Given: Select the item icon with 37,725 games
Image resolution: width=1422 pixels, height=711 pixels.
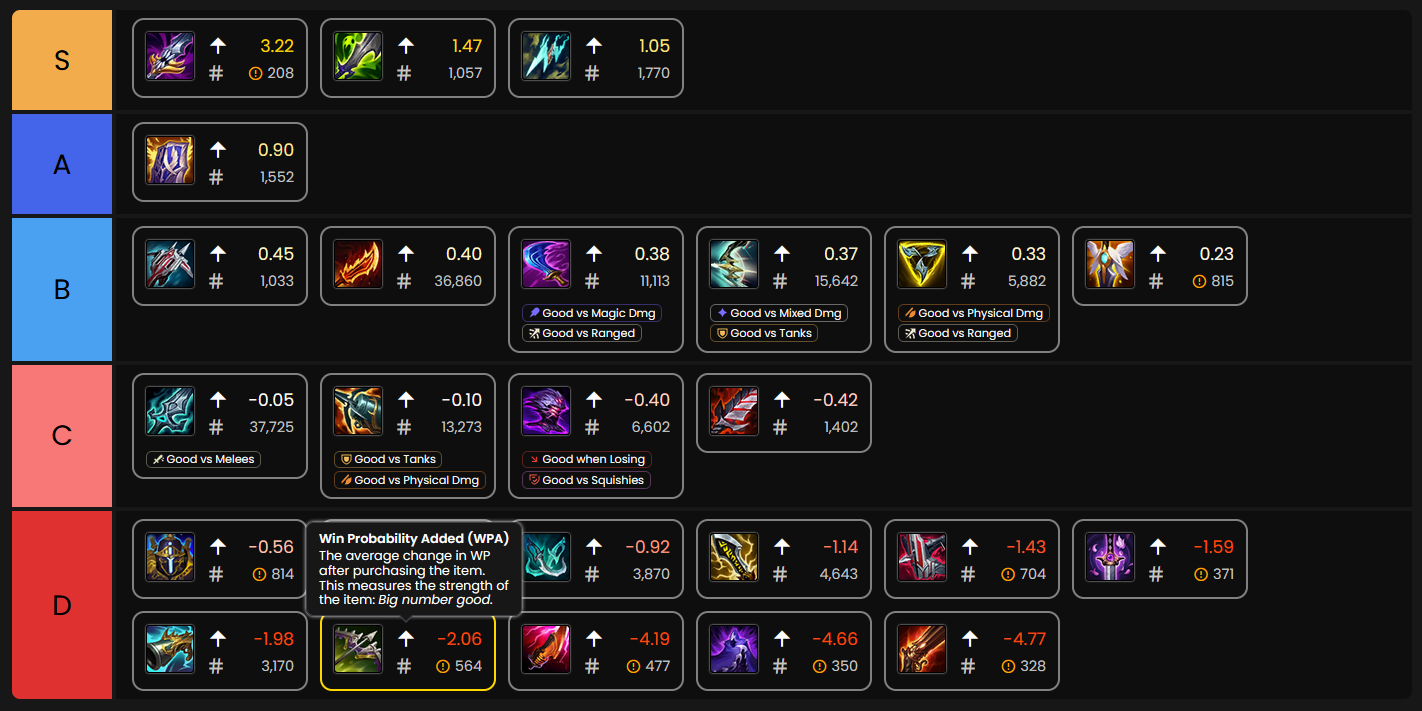Looking at the screenshot, I should tap(170, 411).
